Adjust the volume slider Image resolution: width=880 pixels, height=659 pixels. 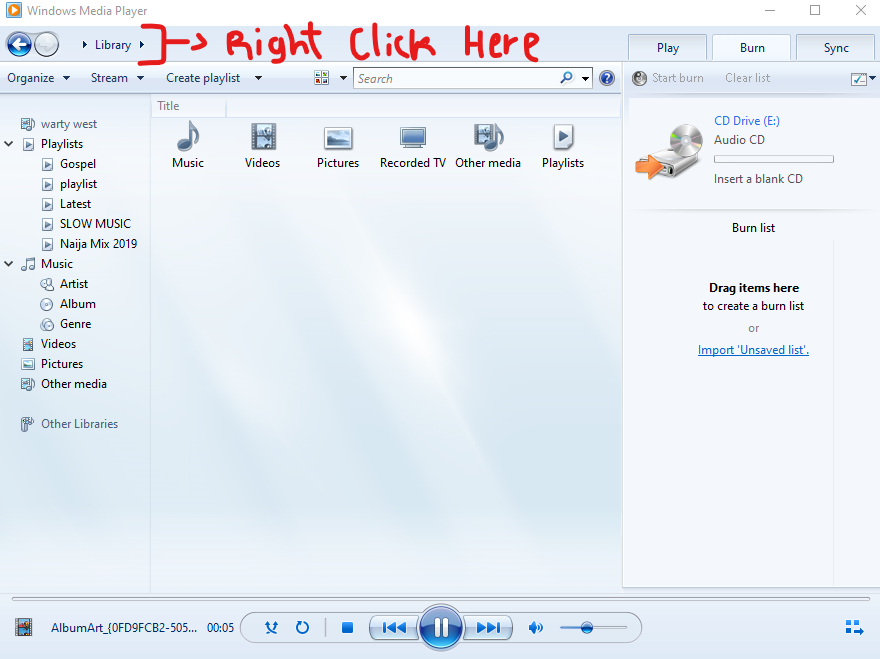click(593, 628)
